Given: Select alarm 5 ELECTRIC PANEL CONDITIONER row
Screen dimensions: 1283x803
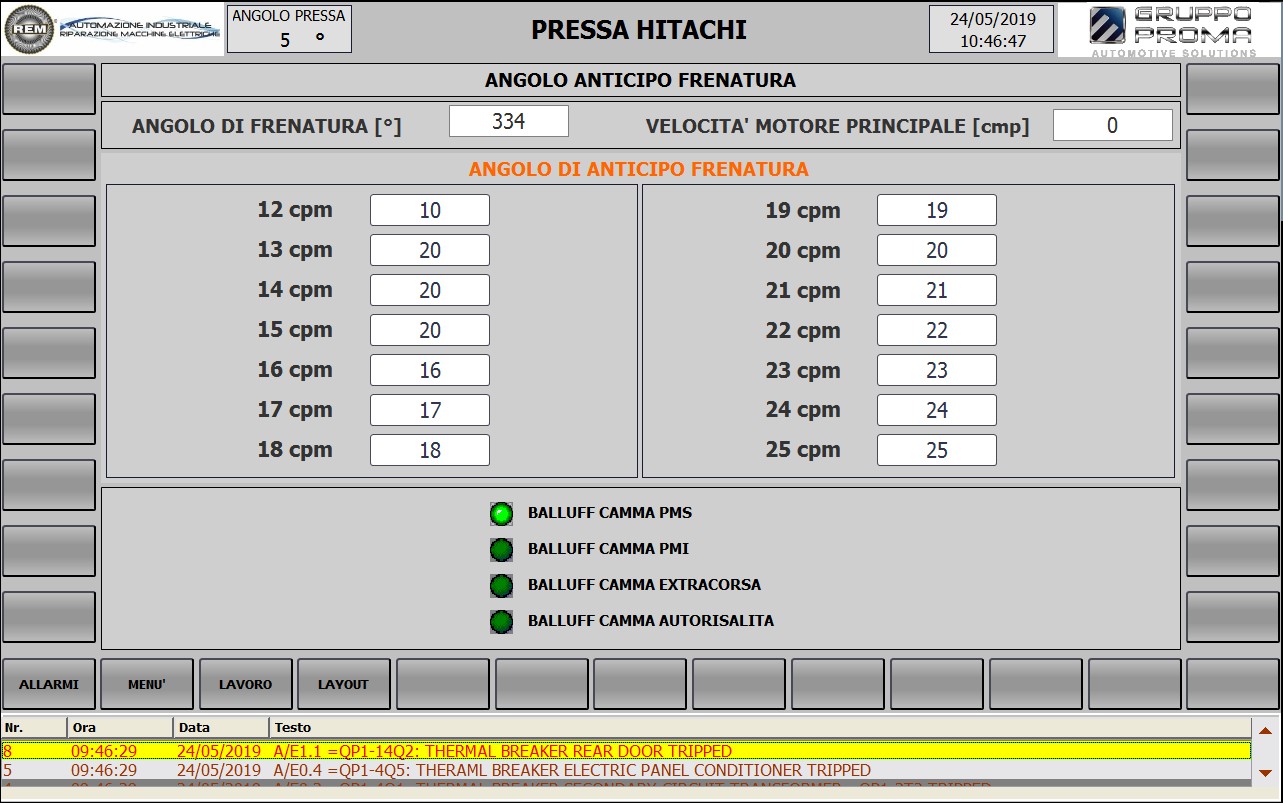Looking at the screenshot, I should point(626,770).
